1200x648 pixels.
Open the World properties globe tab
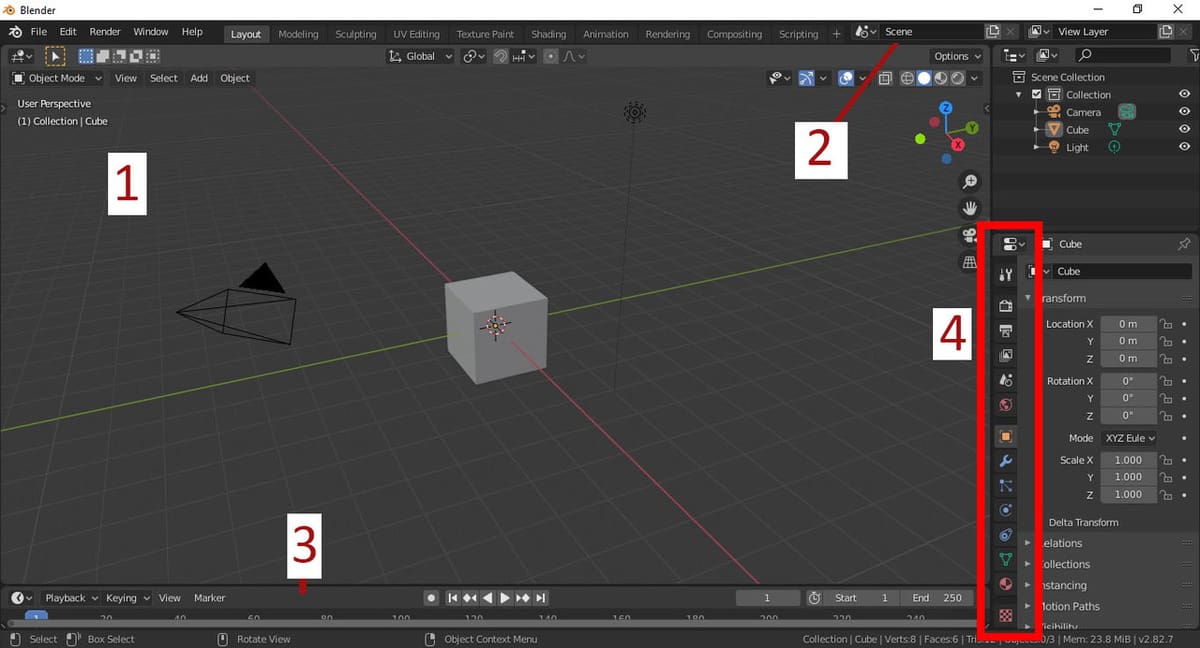tap(1006, 405)
